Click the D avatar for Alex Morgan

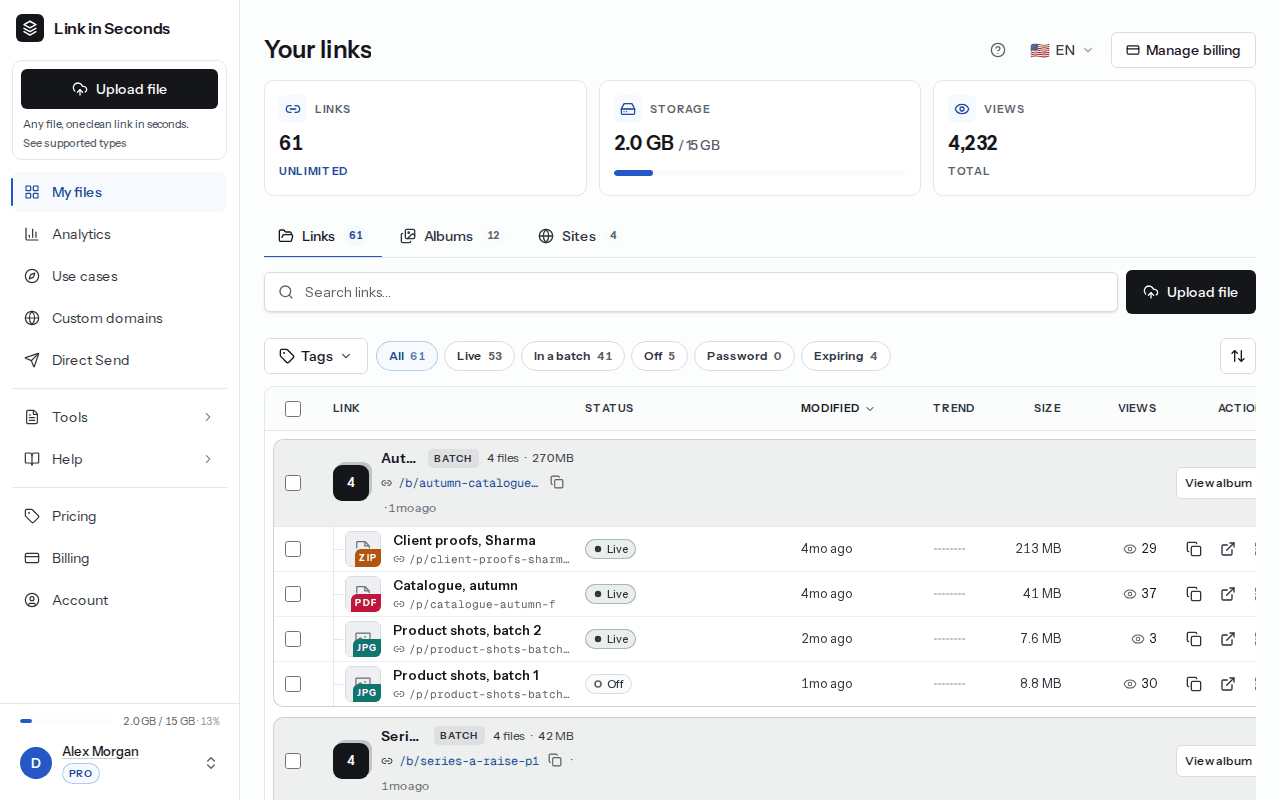pos(36,763)
